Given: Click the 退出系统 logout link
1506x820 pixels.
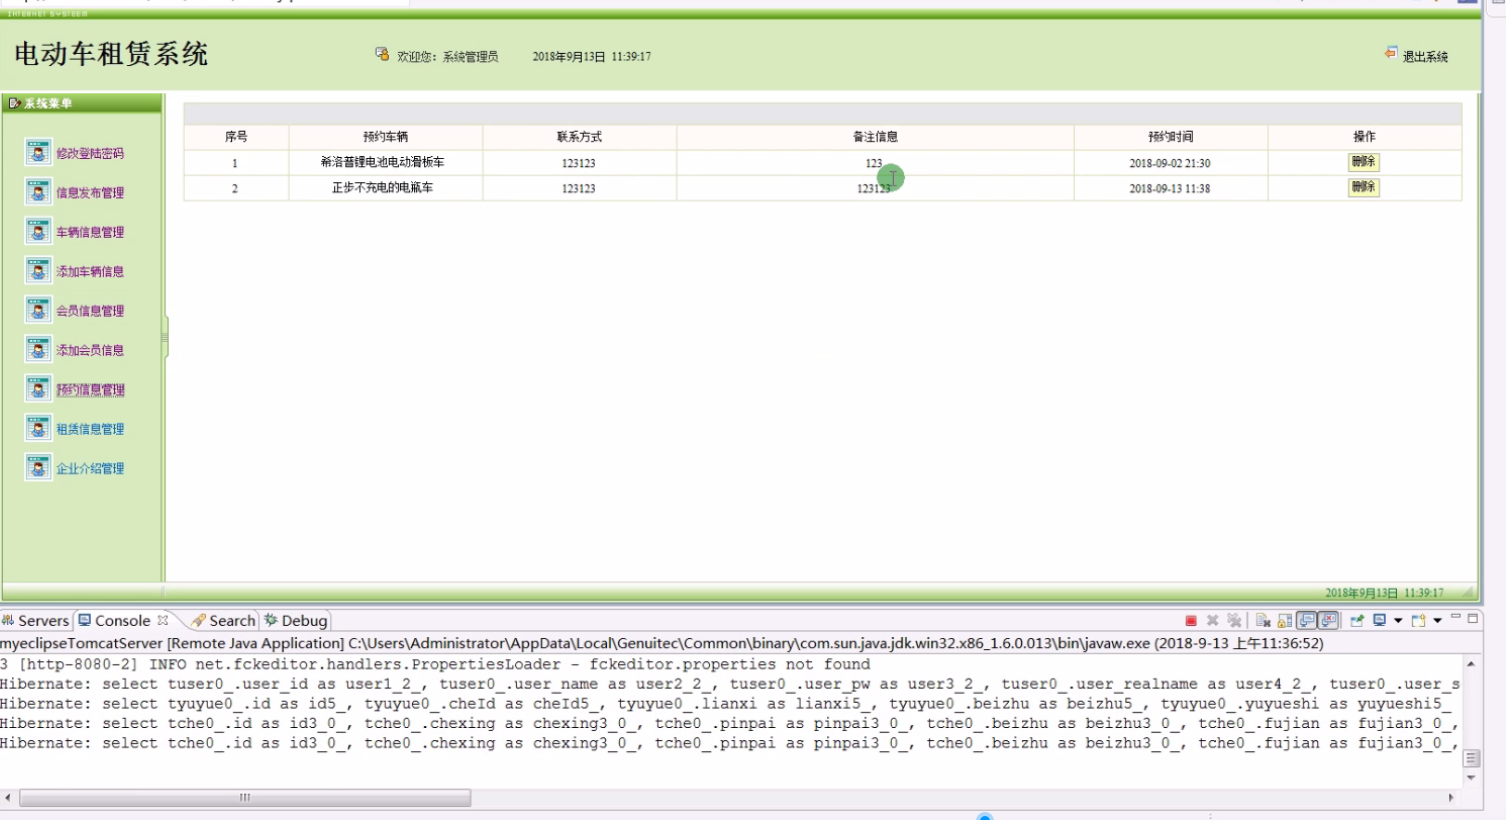Looking at the screenshot, I should pyautogui.click(x=1425, y=57).
